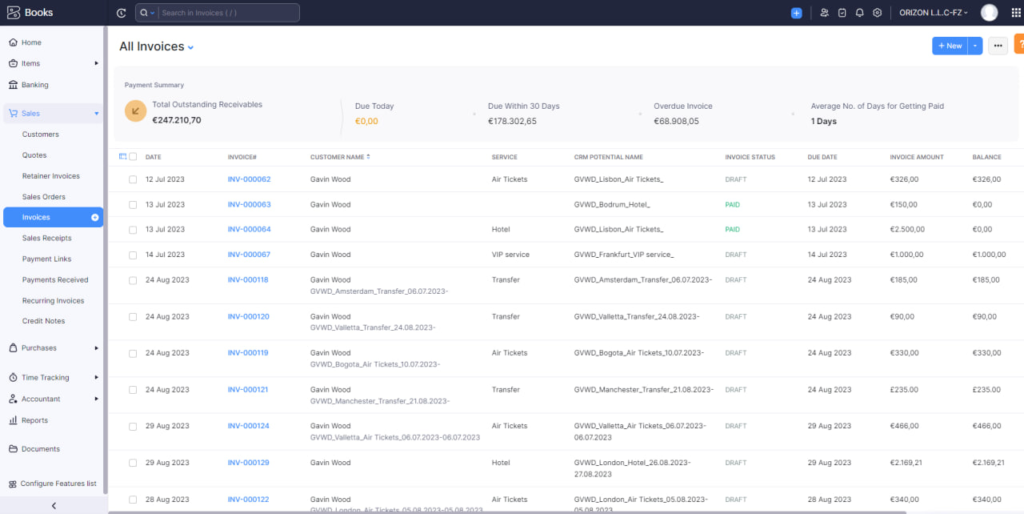Open the dropdown arrow next to New button
1024x514 pixels.
(x=975, y=46)
